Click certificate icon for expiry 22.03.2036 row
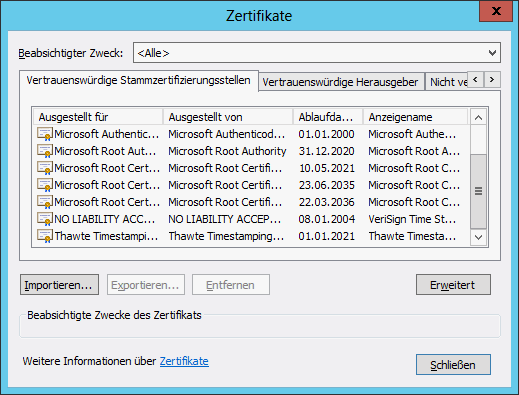The width and height of the screenshot is (519, 395). pyautogui.click(x=45, y=202)
